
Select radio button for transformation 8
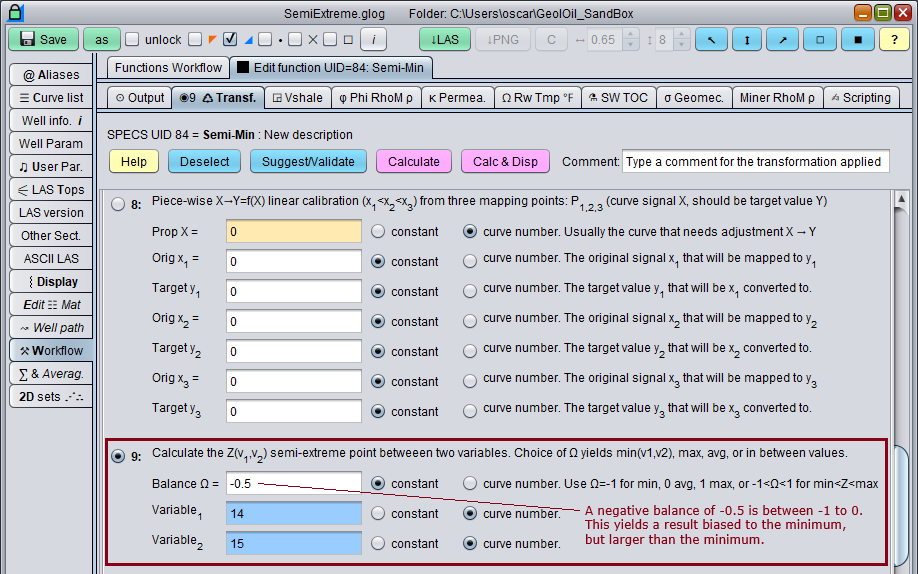tap(118, 204)
